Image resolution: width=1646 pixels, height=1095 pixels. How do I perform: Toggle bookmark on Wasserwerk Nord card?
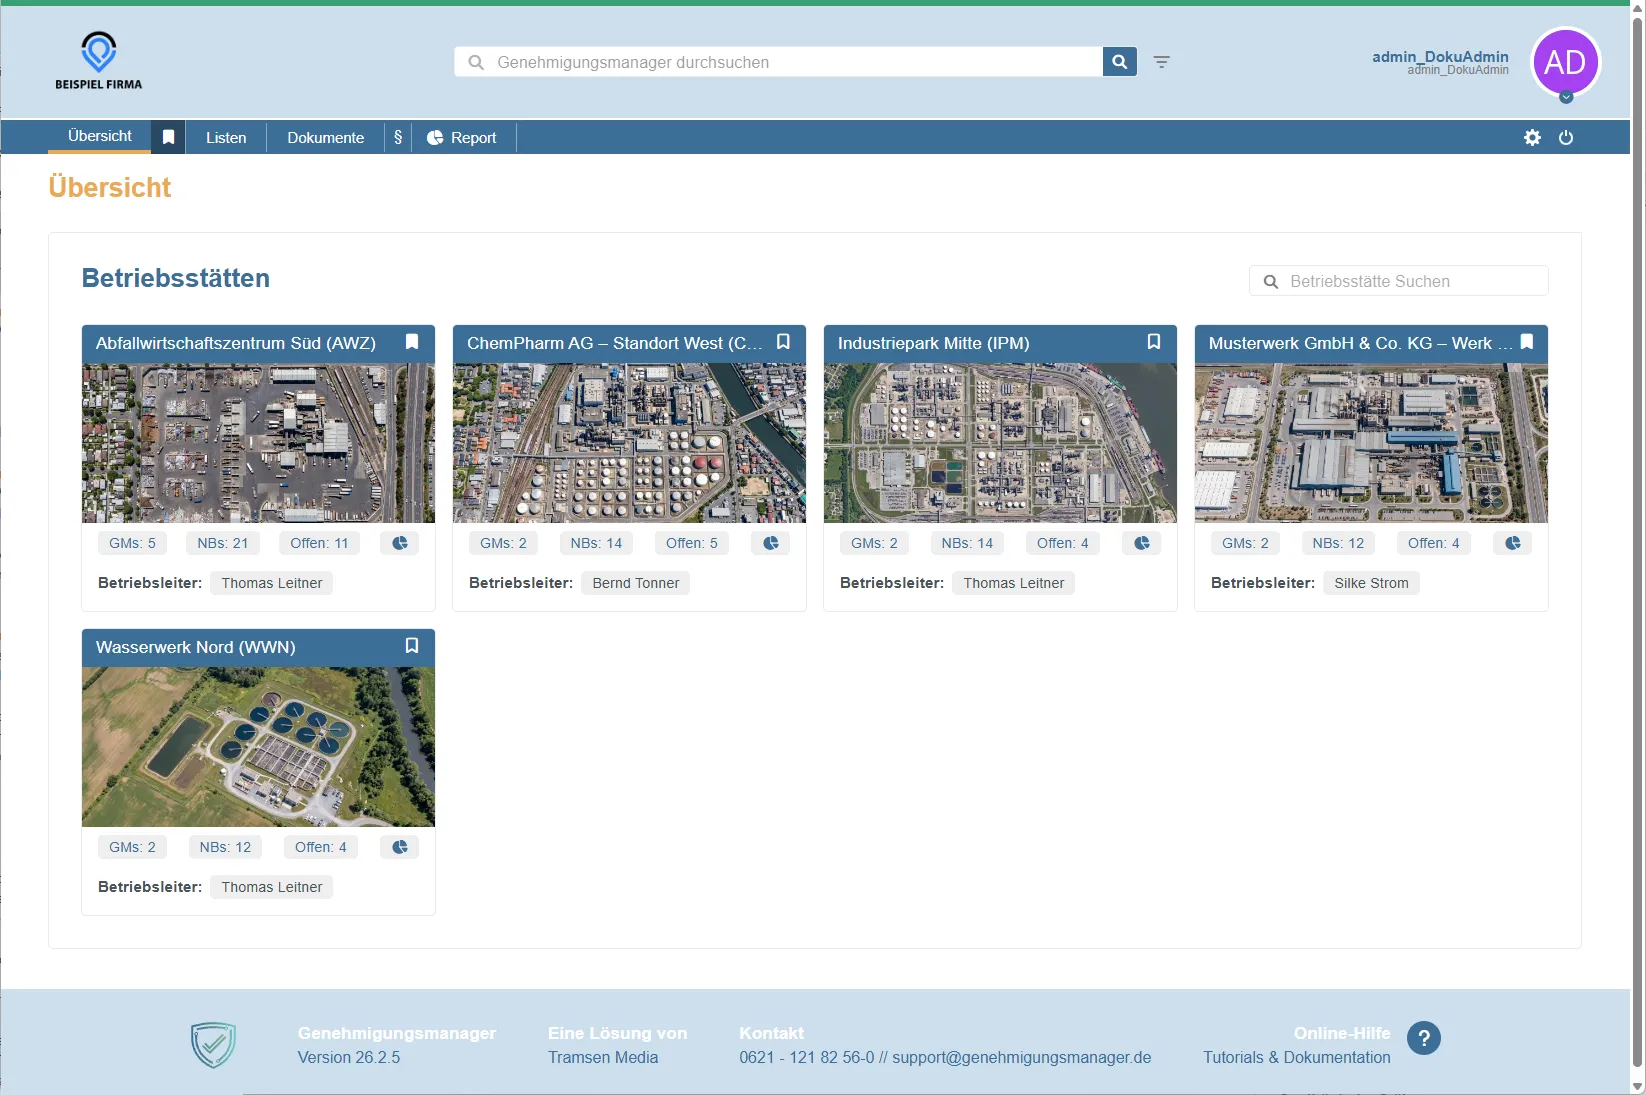[412, 646]
